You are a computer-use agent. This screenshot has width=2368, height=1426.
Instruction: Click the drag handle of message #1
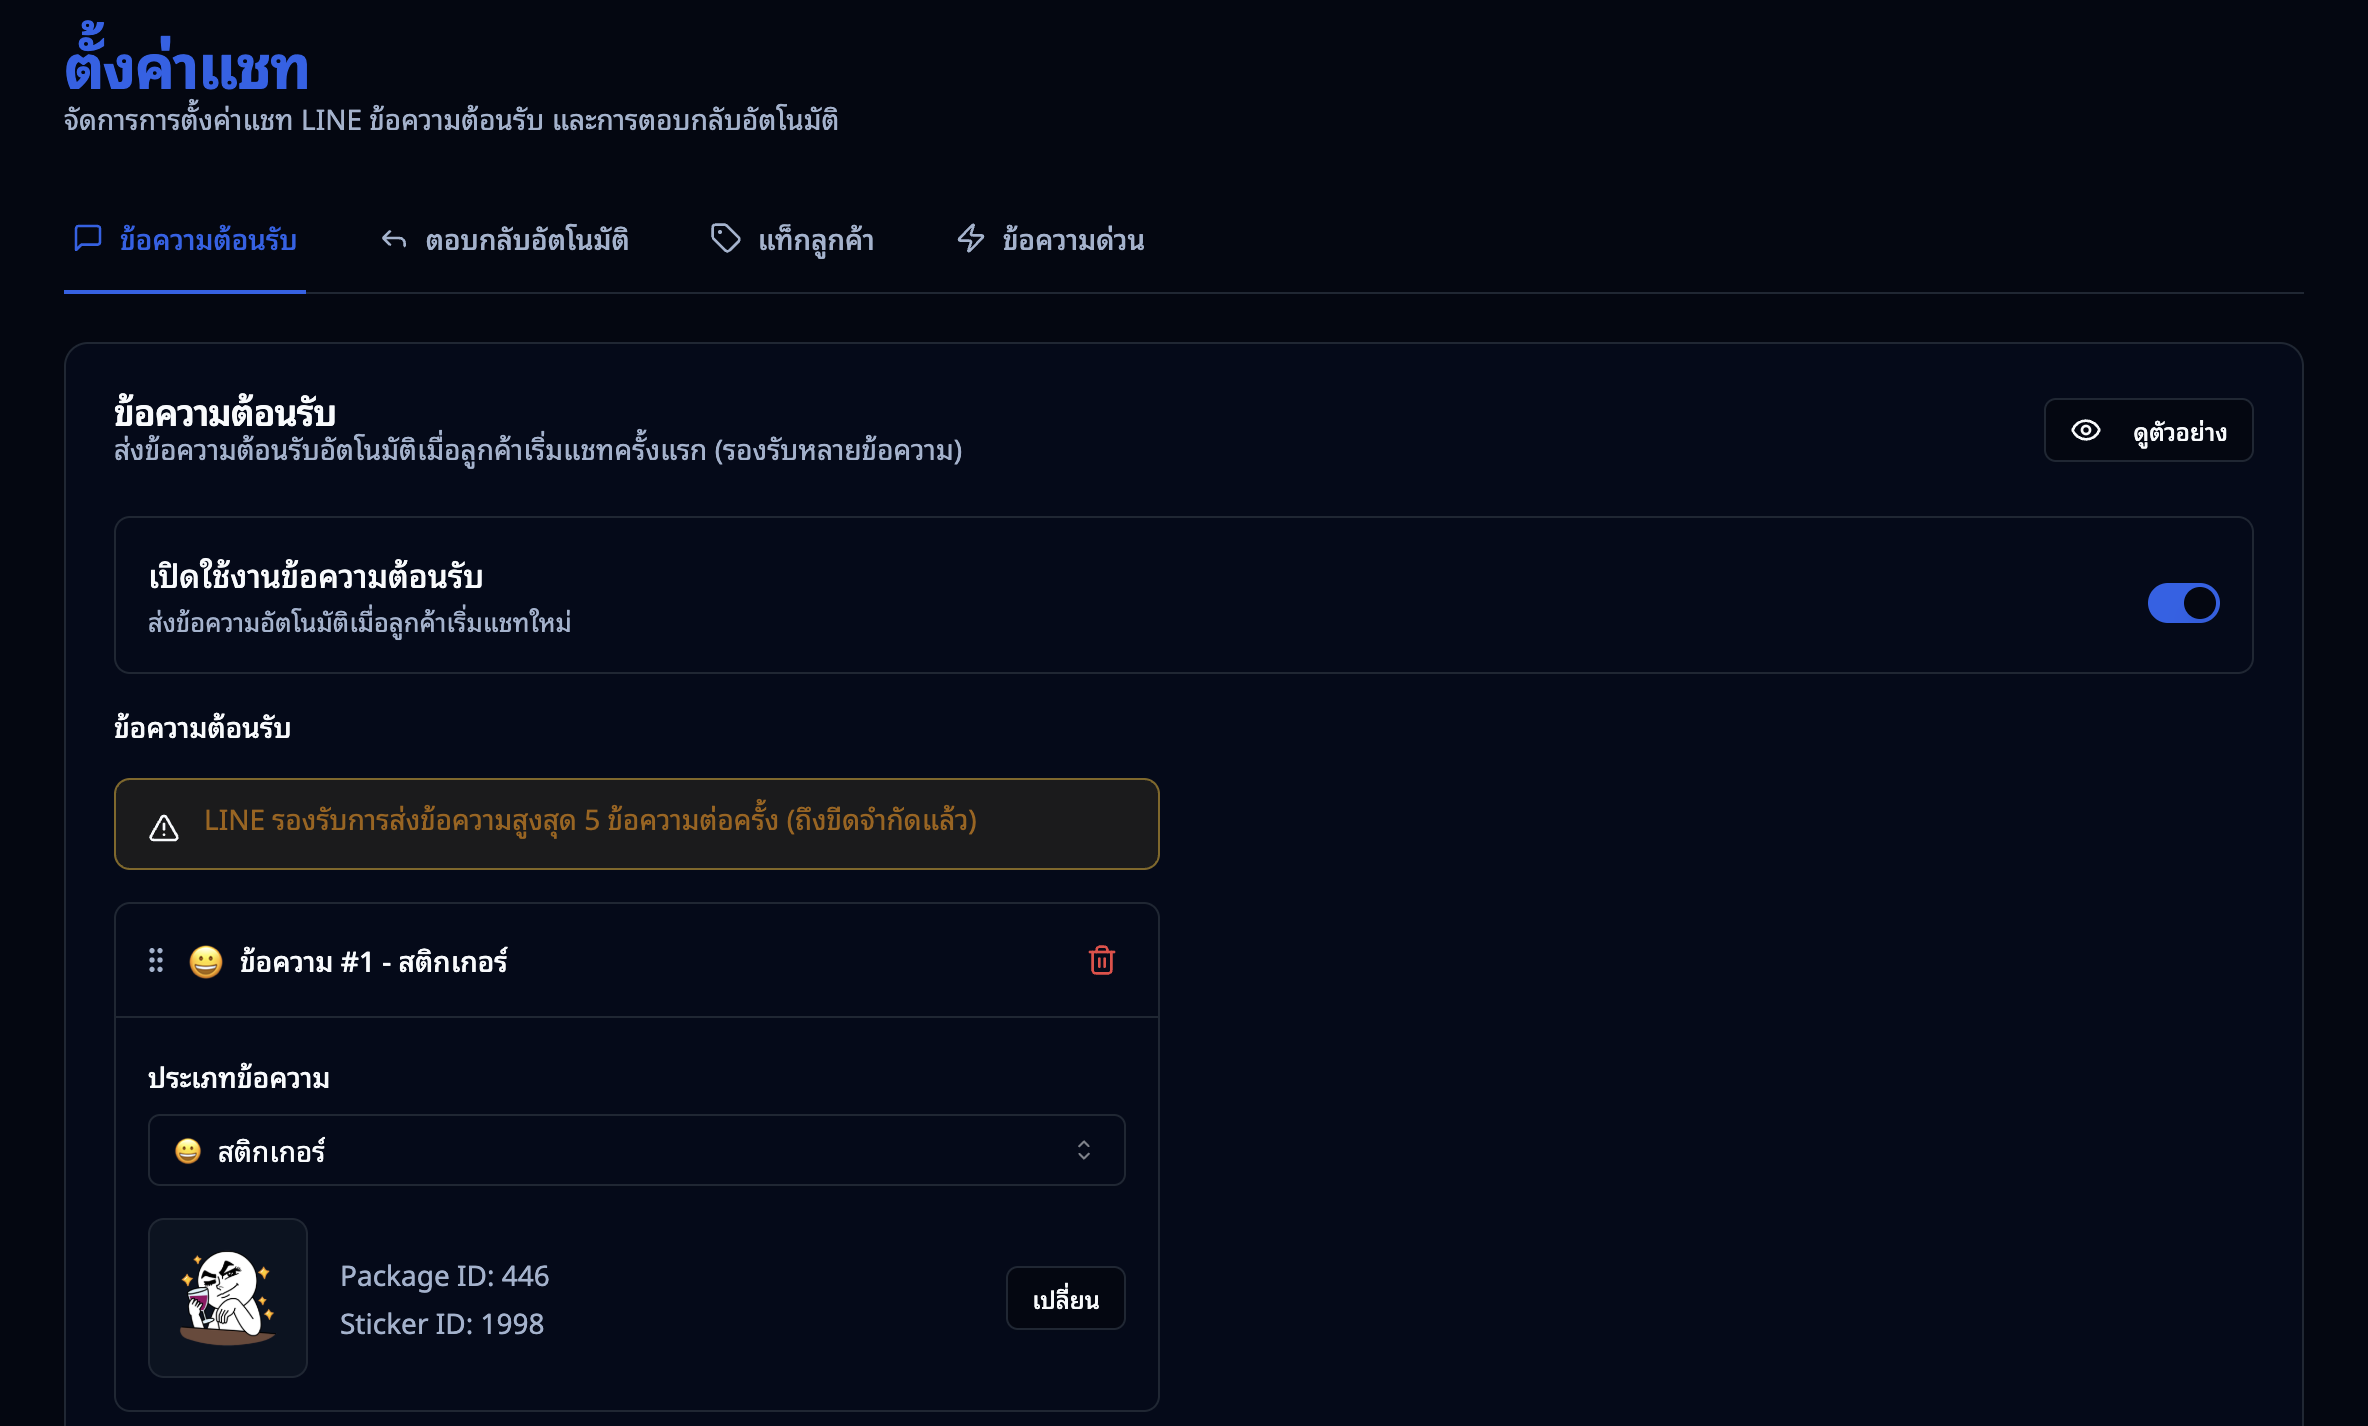pos(156,960)
